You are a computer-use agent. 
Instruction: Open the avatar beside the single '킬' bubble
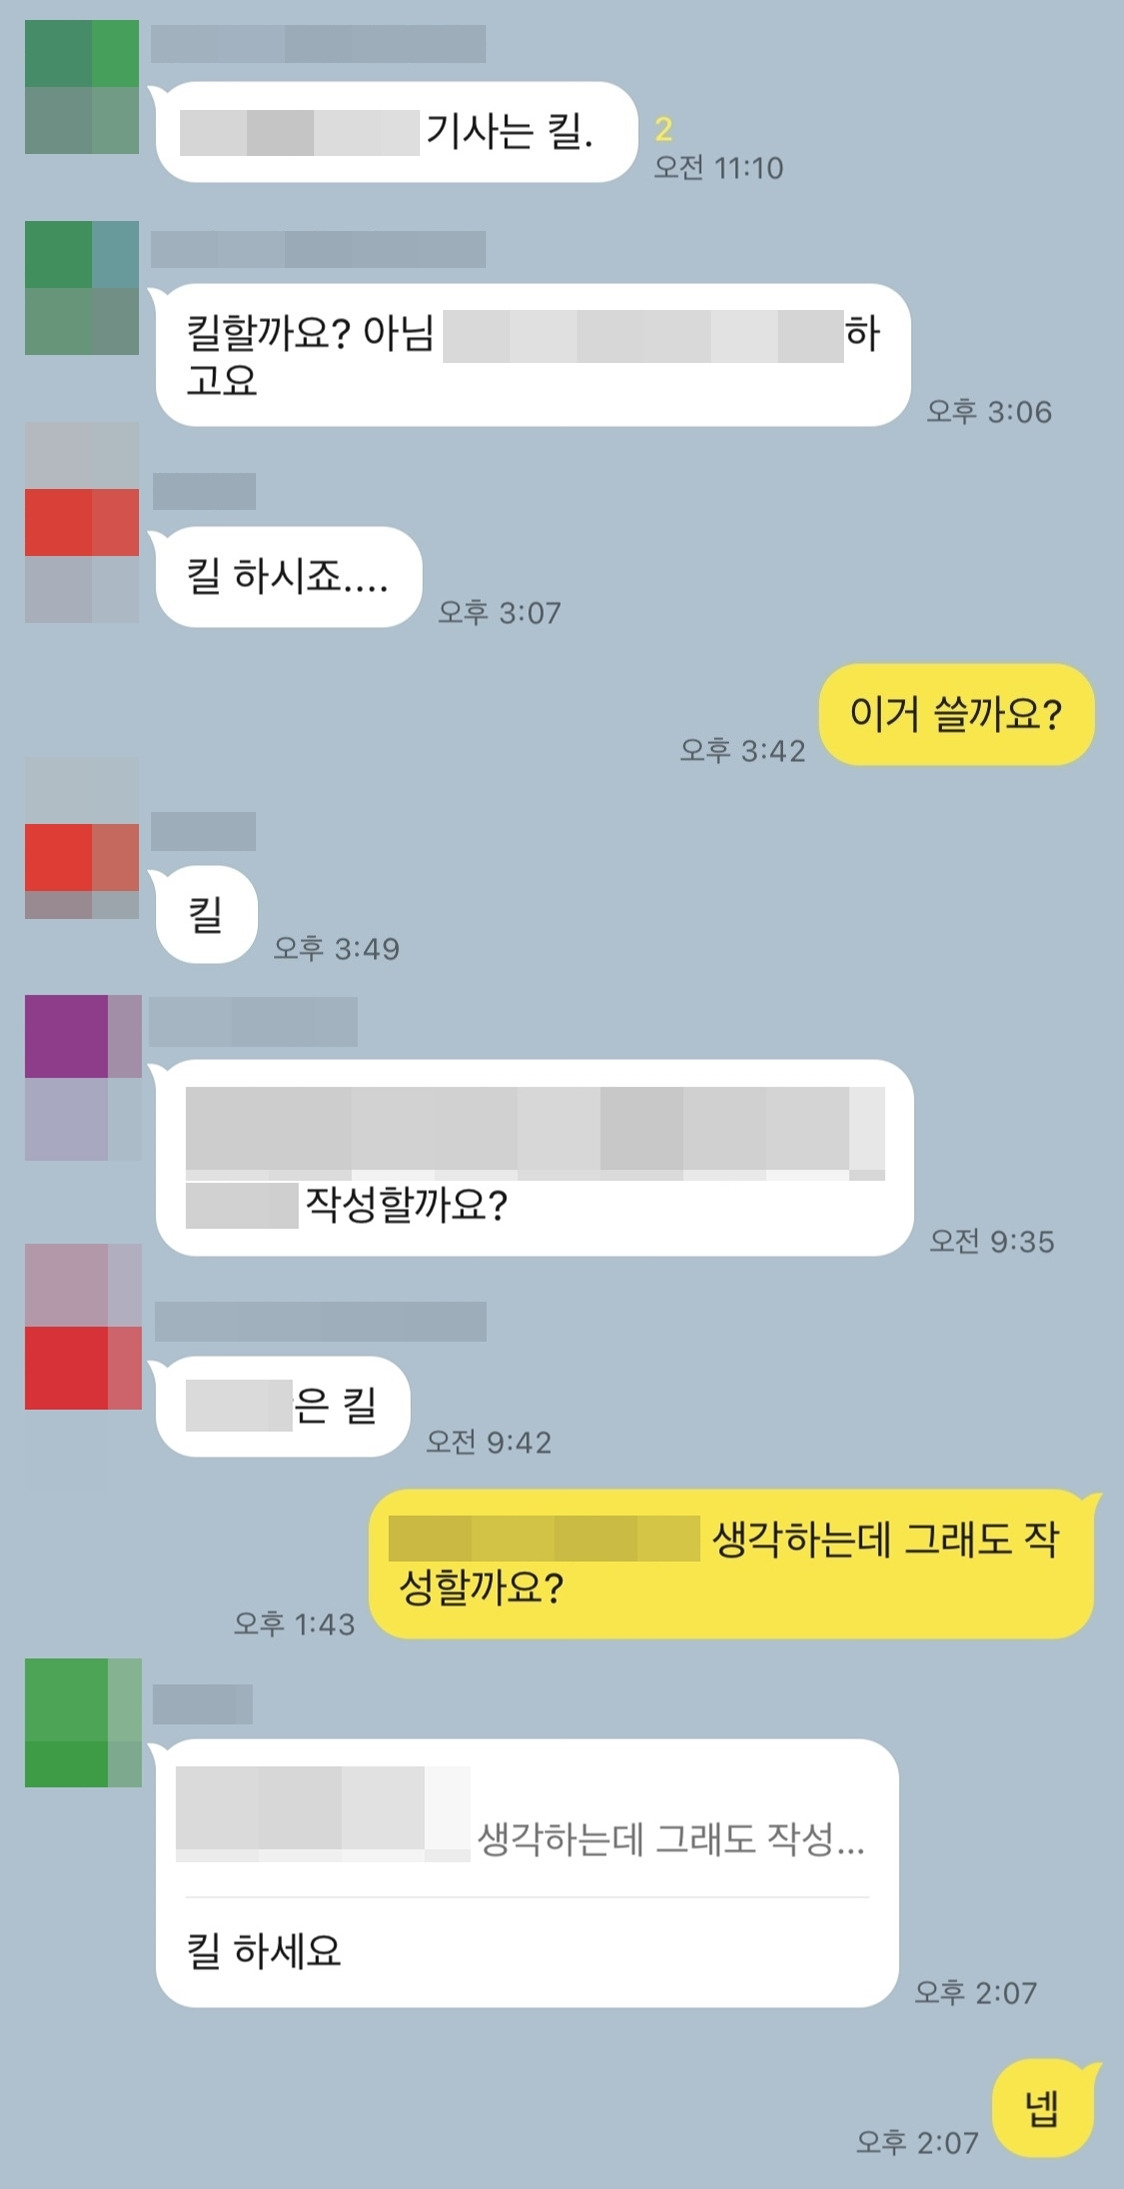[82, 839]
